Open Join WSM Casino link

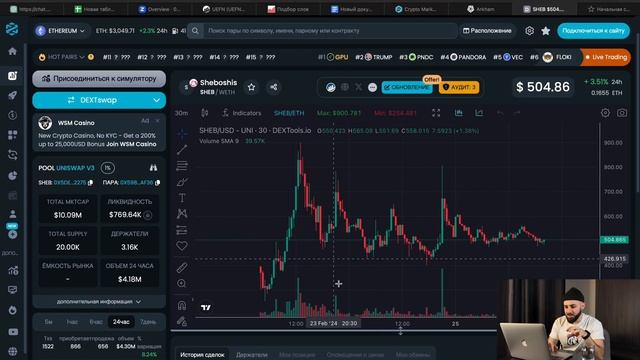(131, 144)
